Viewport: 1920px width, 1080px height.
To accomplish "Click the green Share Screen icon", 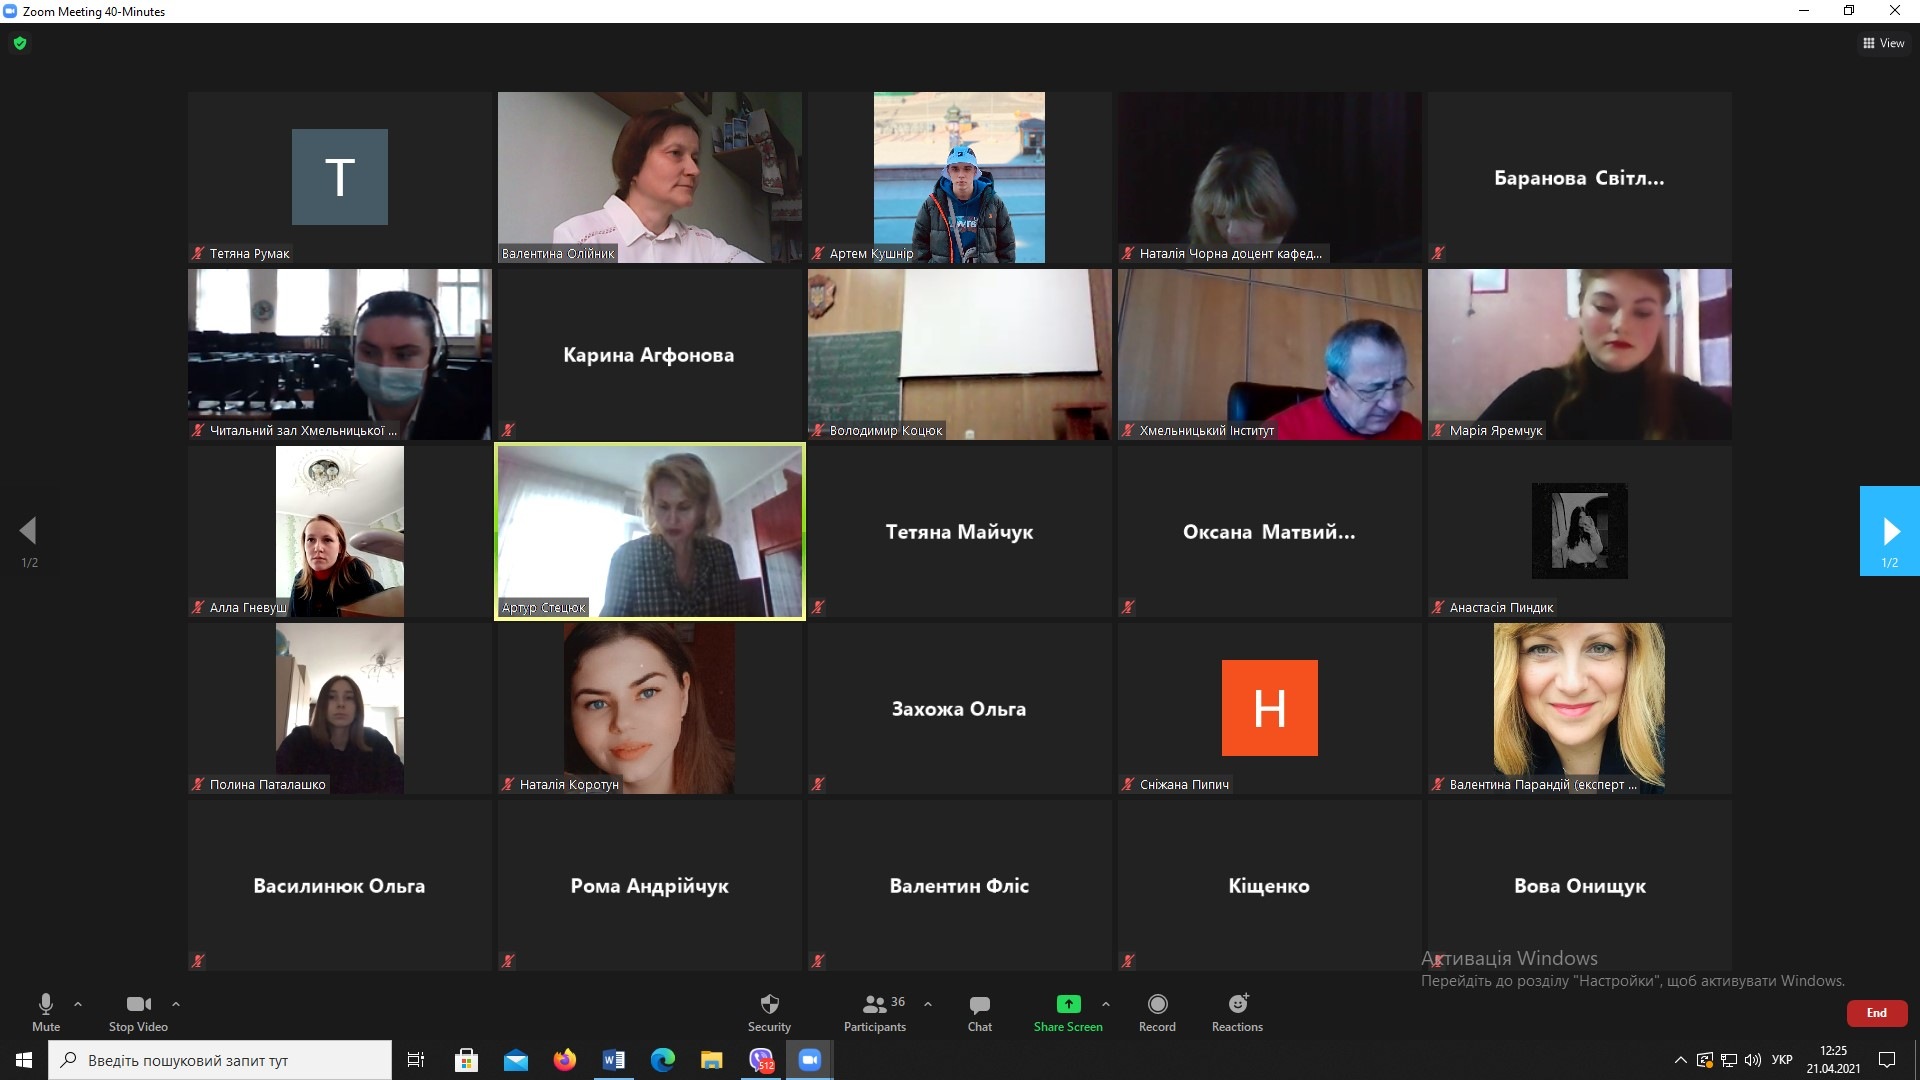I will (x=1068, y=1004).
